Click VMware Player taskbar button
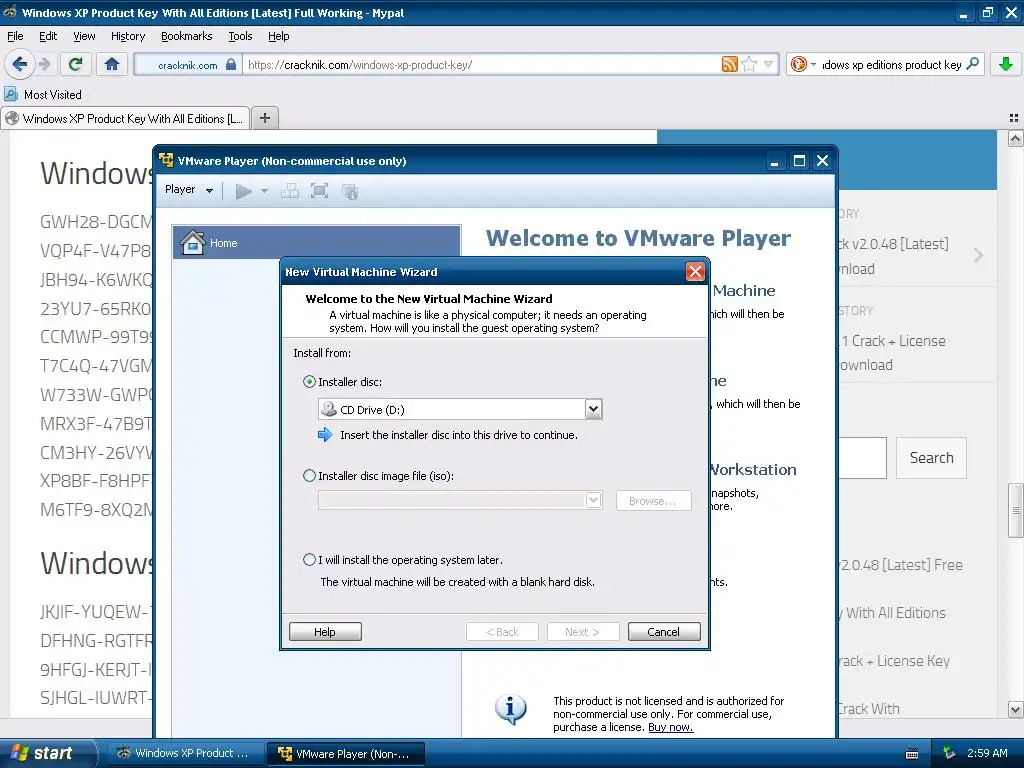 click(346, 754)
